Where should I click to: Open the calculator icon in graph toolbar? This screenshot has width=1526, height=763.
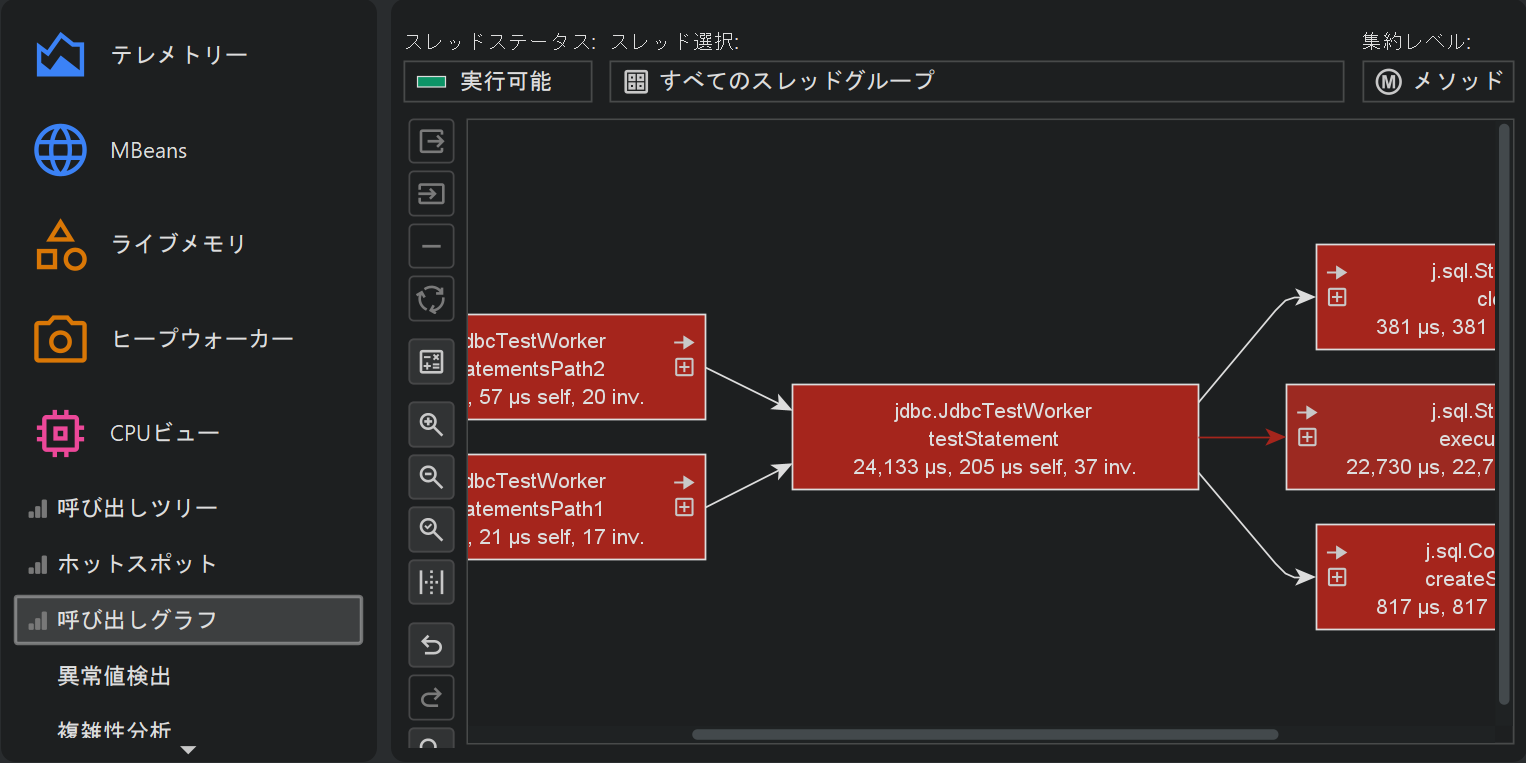pyautogui.click(x=431, y=362)
